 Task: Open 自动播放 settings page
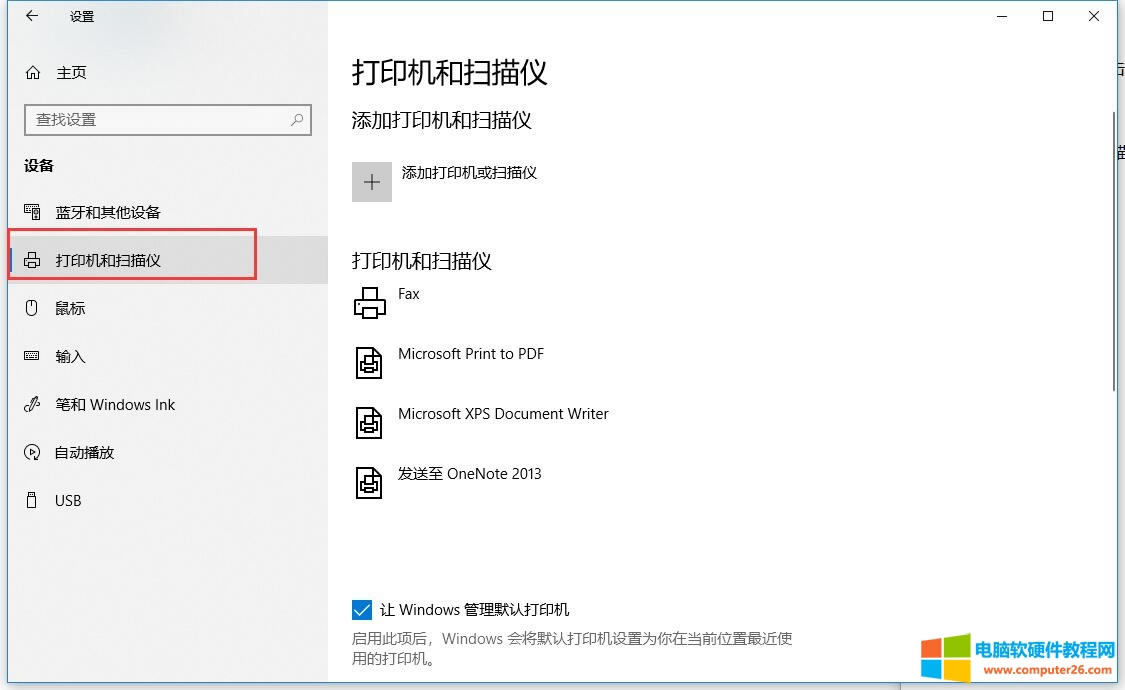pos(168,452)
